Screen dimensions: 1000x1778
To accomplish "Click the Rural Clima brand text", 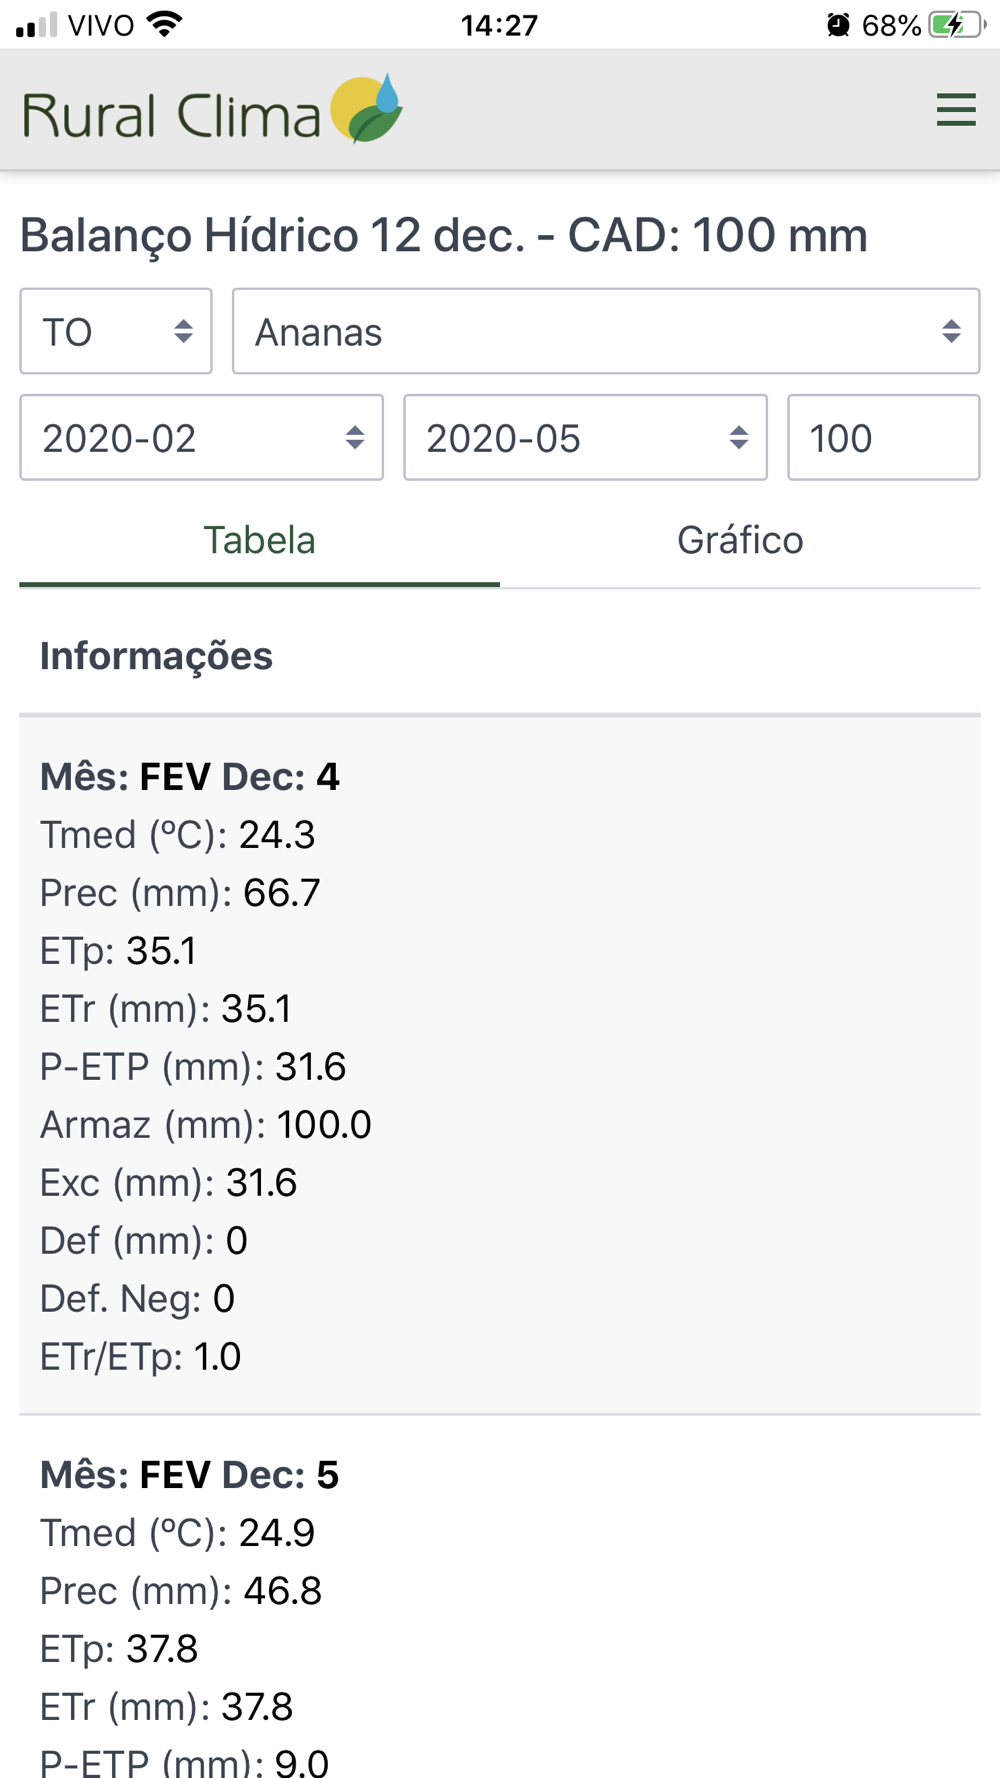I will pyautogui.click(x=171, y=115).
